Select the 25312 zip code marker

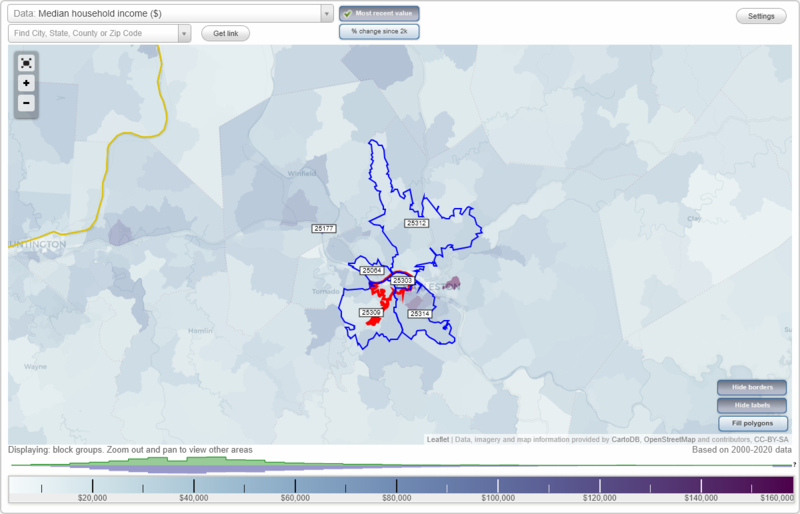(416, 223)
